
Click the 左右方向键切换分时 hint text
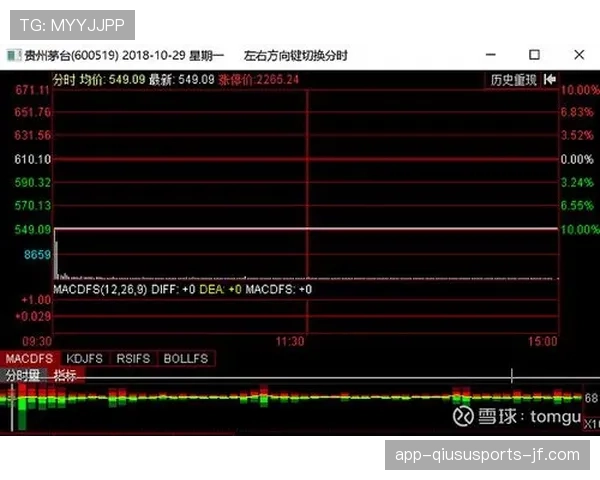(x=295, y=56)
